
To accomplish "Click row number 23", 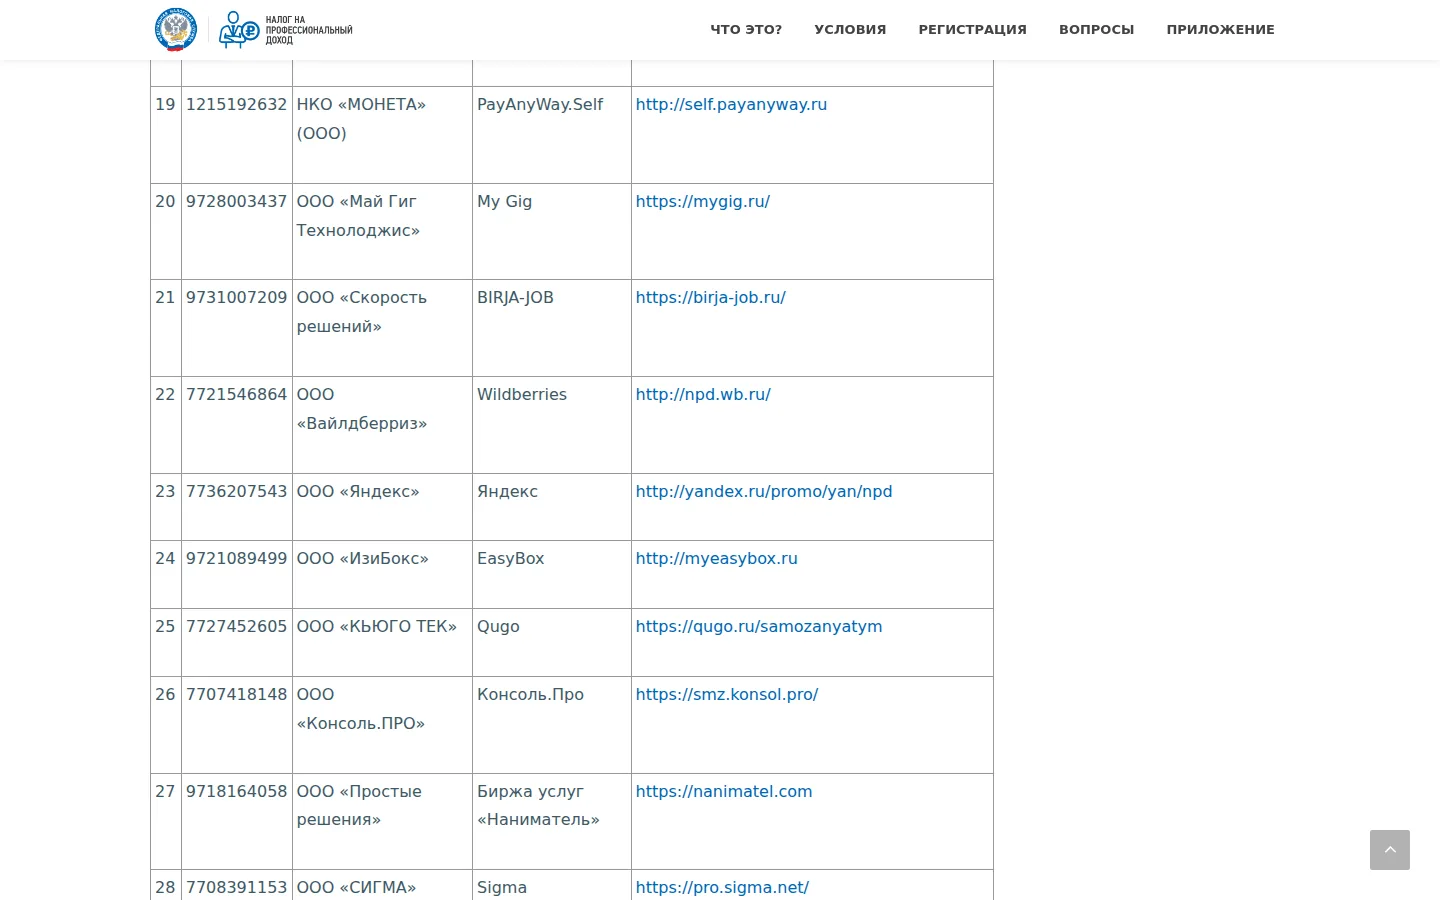I will (165, 491).
